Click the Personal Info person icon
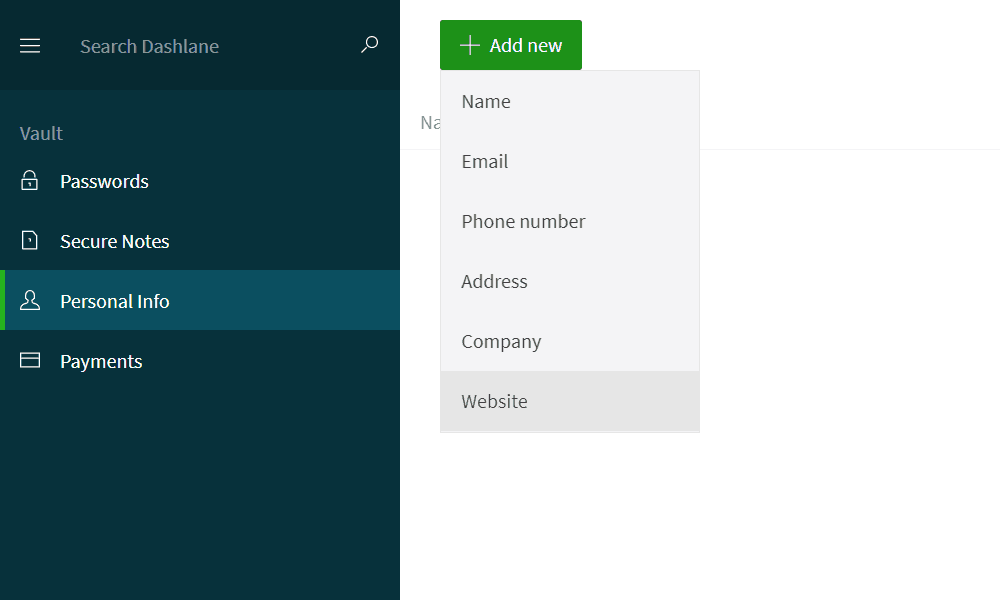The height and width of the screenshot is (600, 1000). 29,300
